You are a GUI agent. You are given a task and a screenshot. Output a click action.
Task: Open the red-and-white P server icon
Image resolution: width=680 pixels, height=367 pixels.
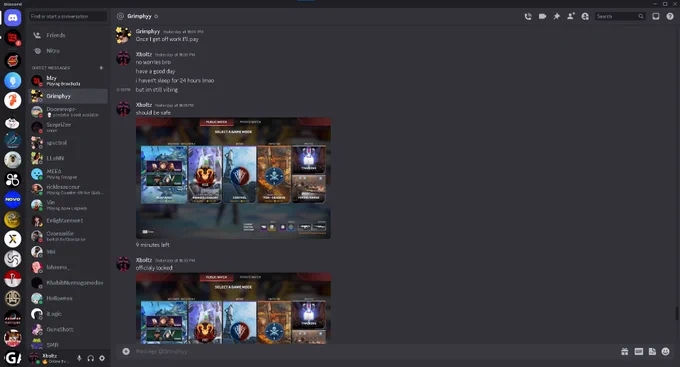coord(13,279)
